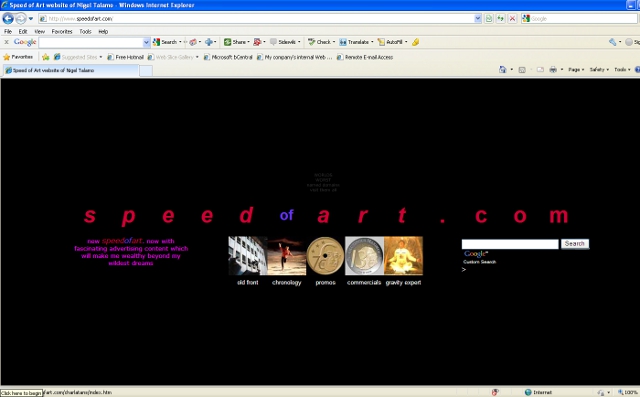This screenshot has width=640, height=397.
Task: Click the browser Back arrow button
Action: pyautogui.click(x=8, y=18)
